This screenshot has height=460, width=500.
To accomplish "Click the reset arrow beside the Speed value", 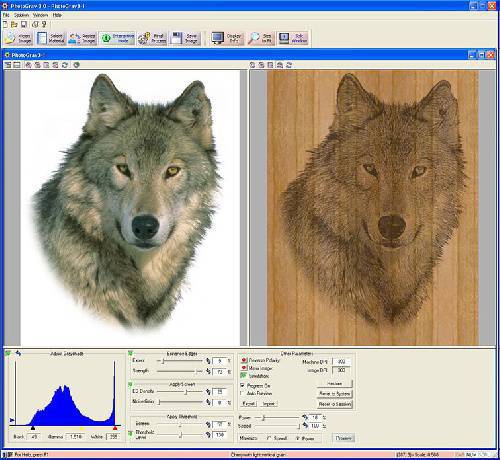I will coord(305,426).
